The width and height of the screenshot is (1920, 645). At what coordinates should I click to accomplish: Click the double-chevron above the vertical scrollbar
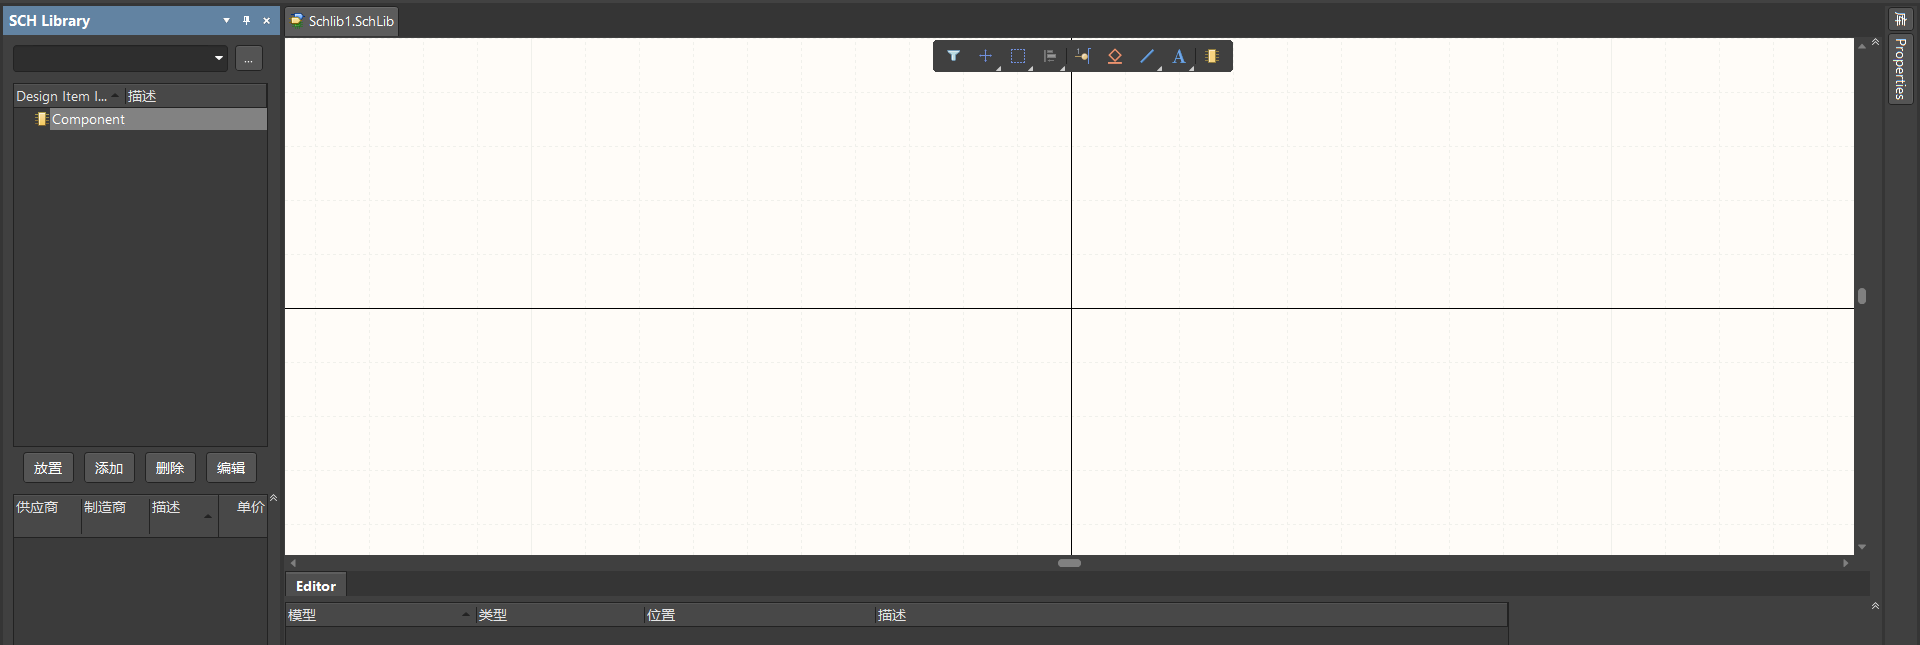point(1876,42)
